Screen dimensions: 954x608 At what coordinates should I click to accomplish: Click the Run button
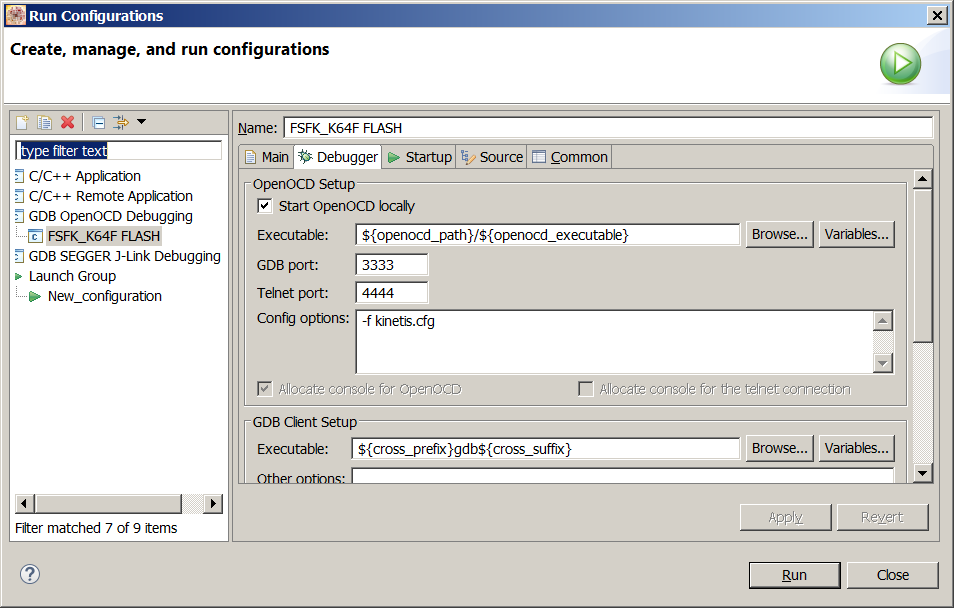(x=794, y=575)
